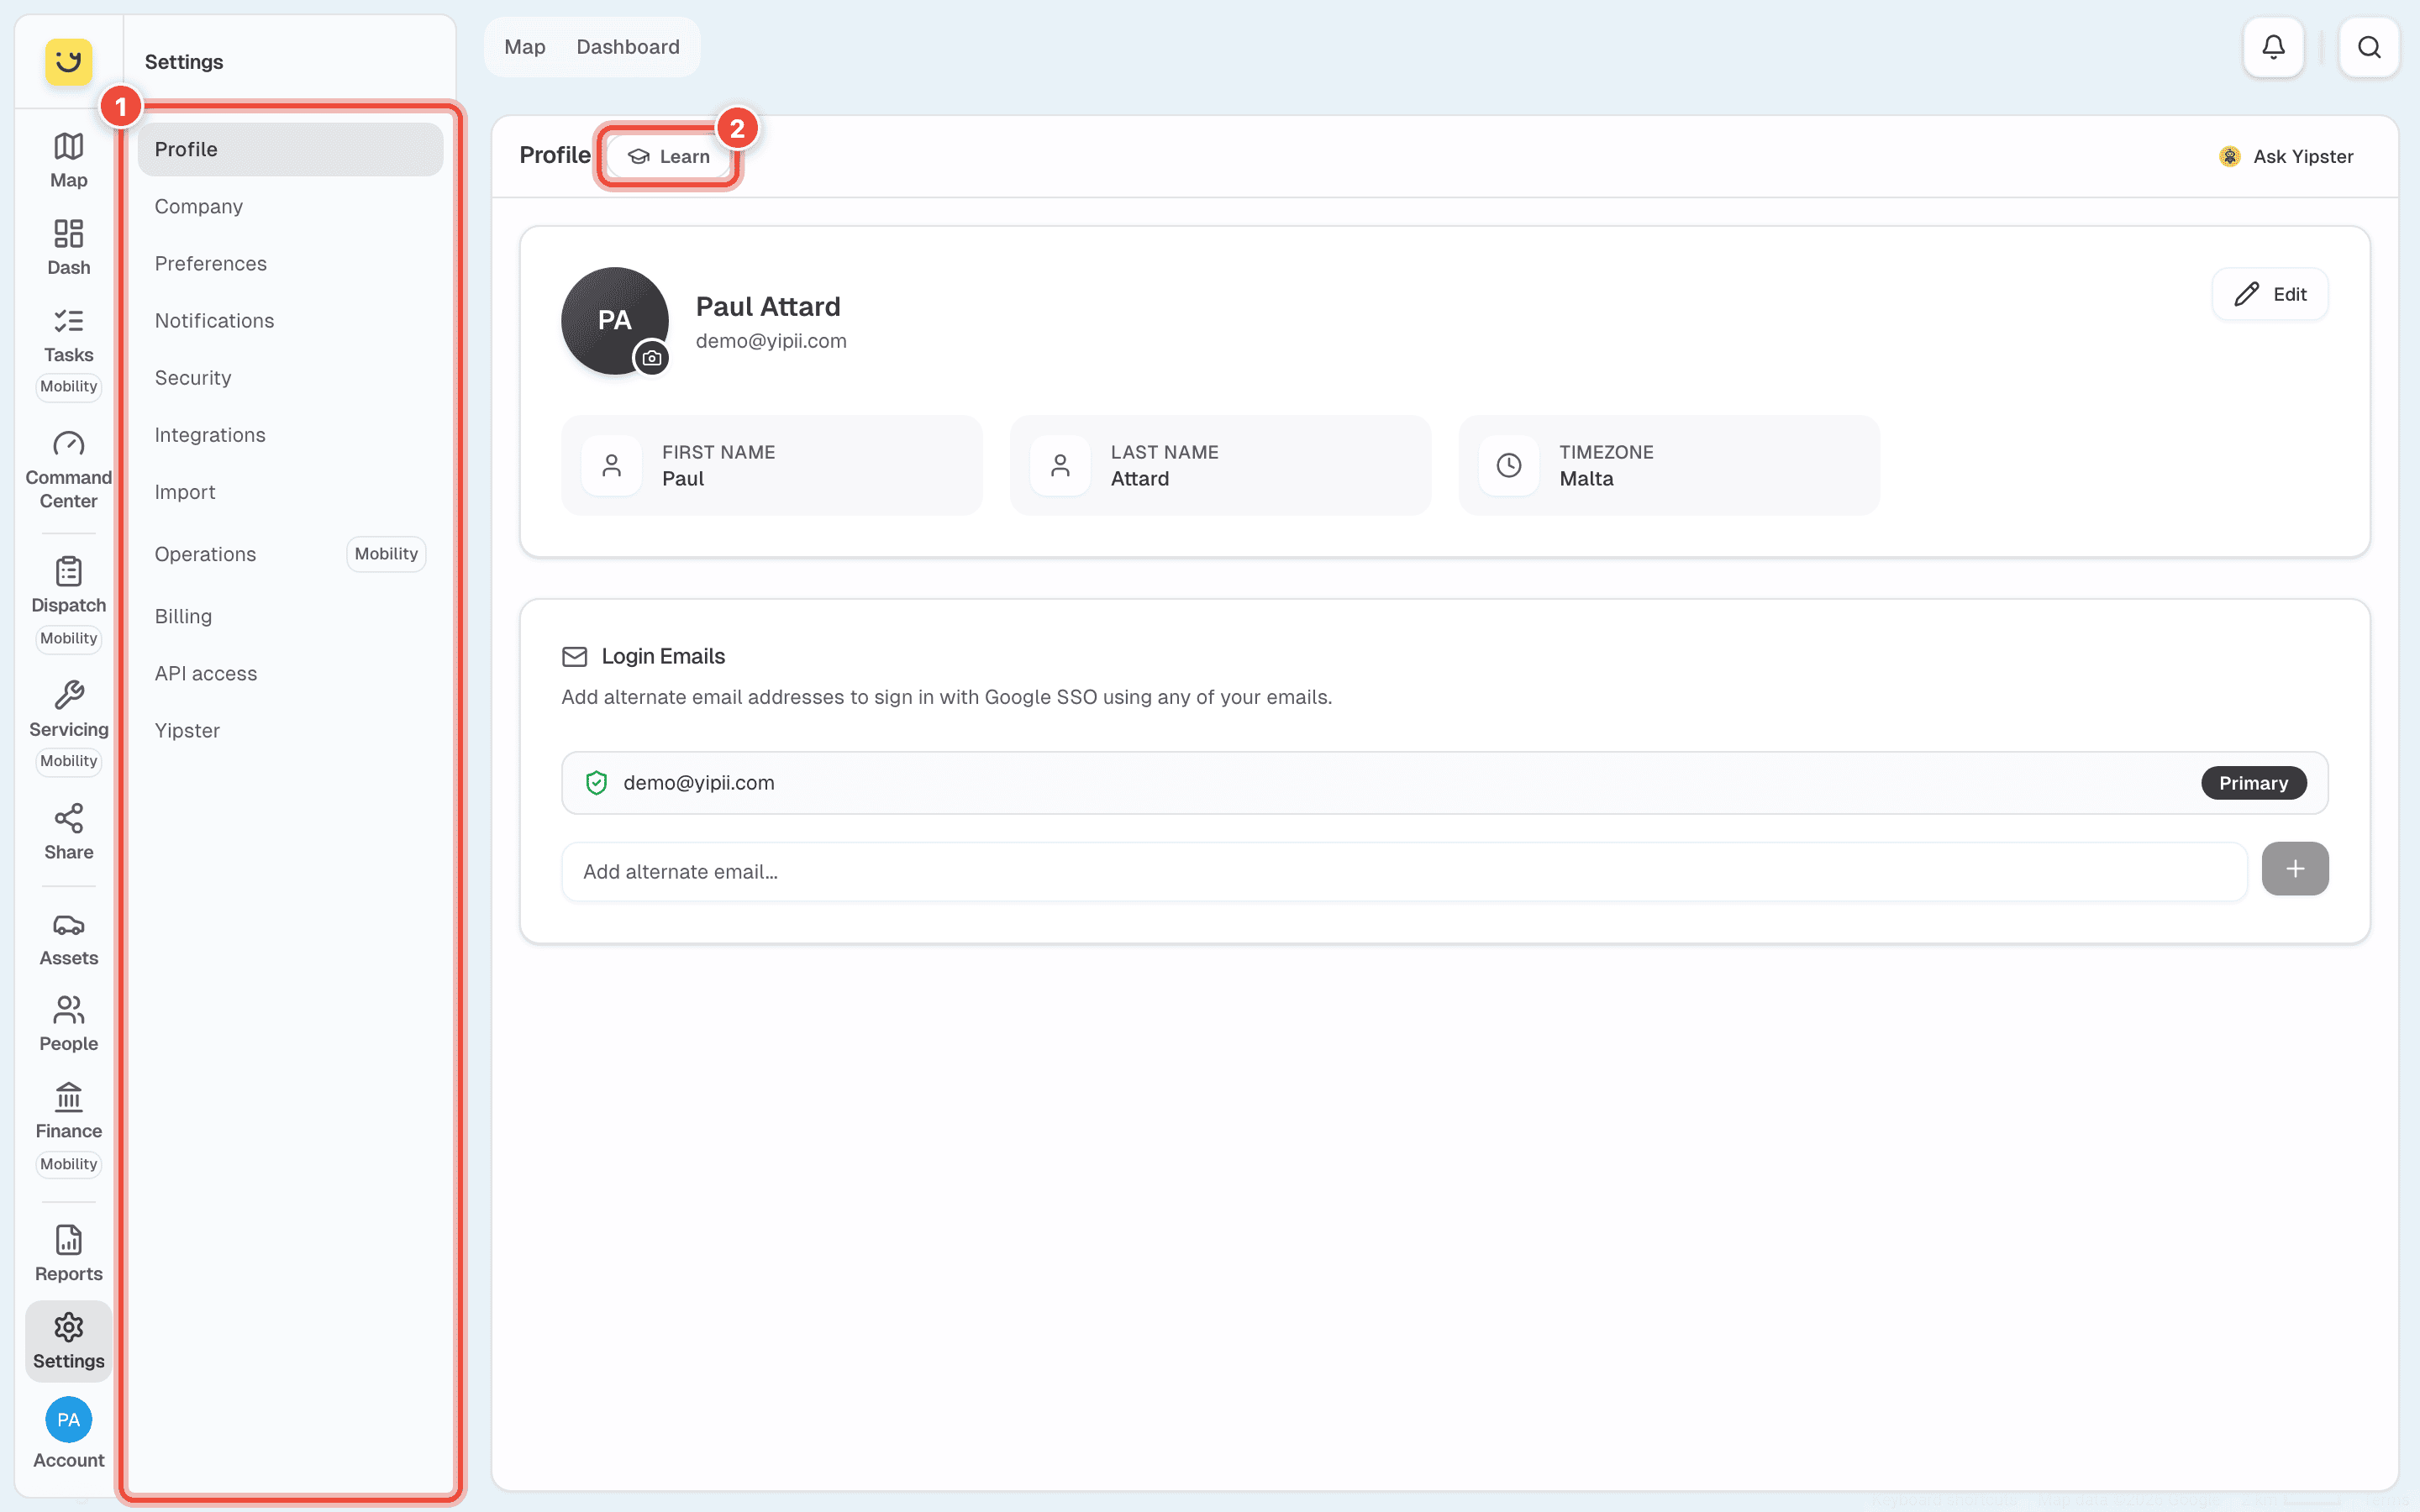This screenshot has height=1512, width=2420.
Task: Click the add alternate email plus button
Action: (x=2294, y=868)
